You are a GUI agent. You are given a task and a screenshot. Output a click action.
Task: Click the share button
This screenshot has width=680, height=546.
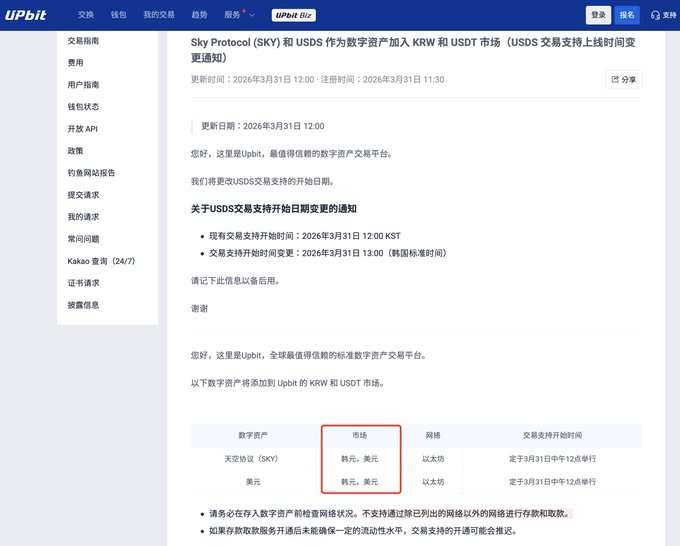pyautogui.click(x=623, y=79)
